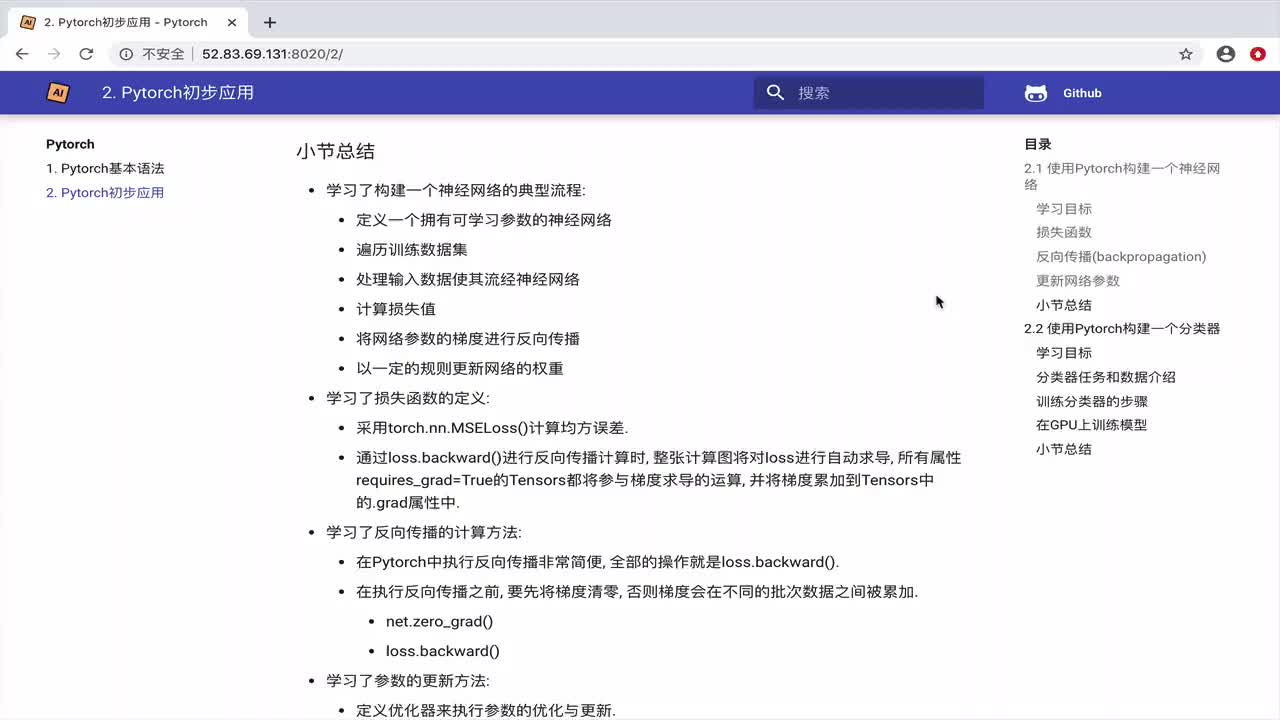Jump to 2.2 使用Pytorch构建一个分类器 section
1280x720 pixels.
[1122, 329]
